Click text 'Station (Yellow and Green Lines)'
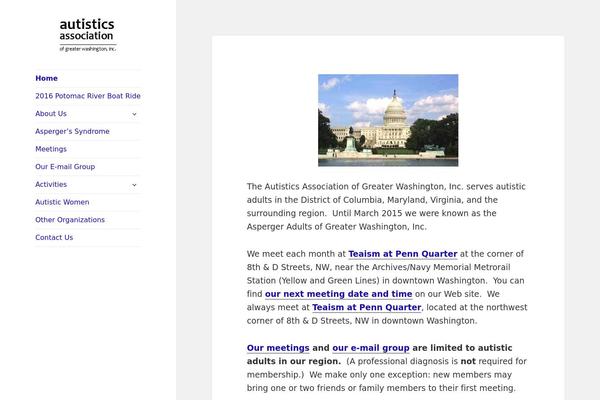 point(313,281)
